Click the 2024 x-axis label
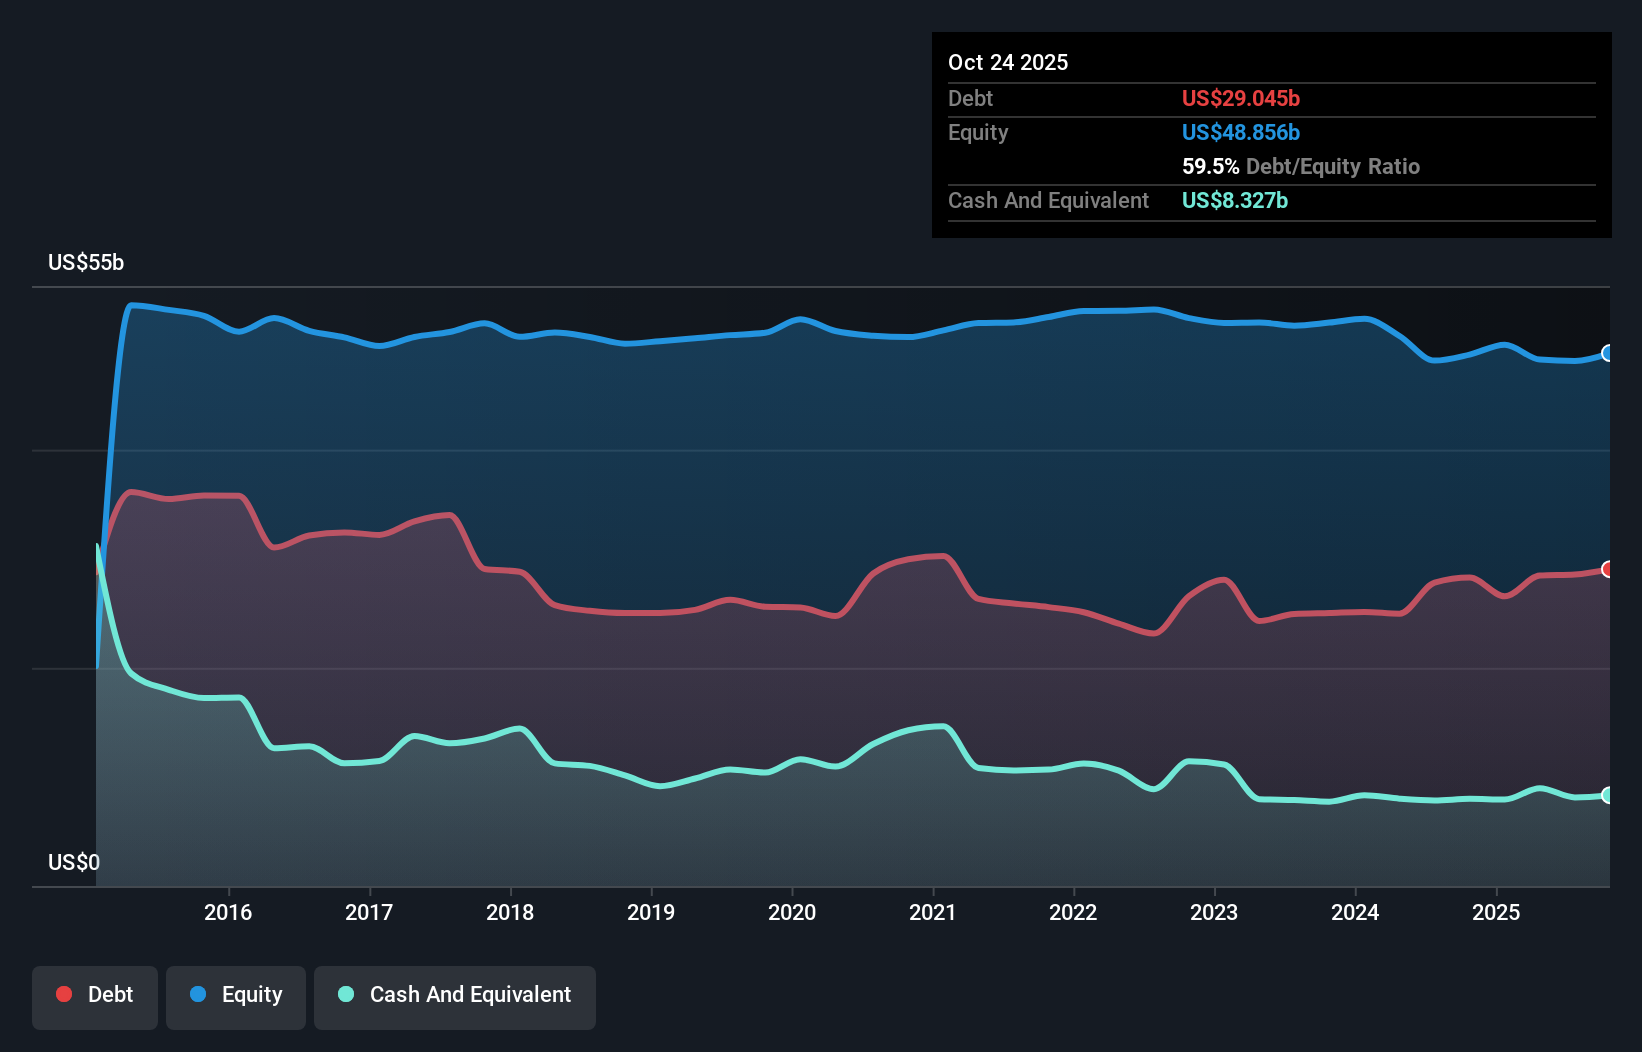 pos(1355,912)
